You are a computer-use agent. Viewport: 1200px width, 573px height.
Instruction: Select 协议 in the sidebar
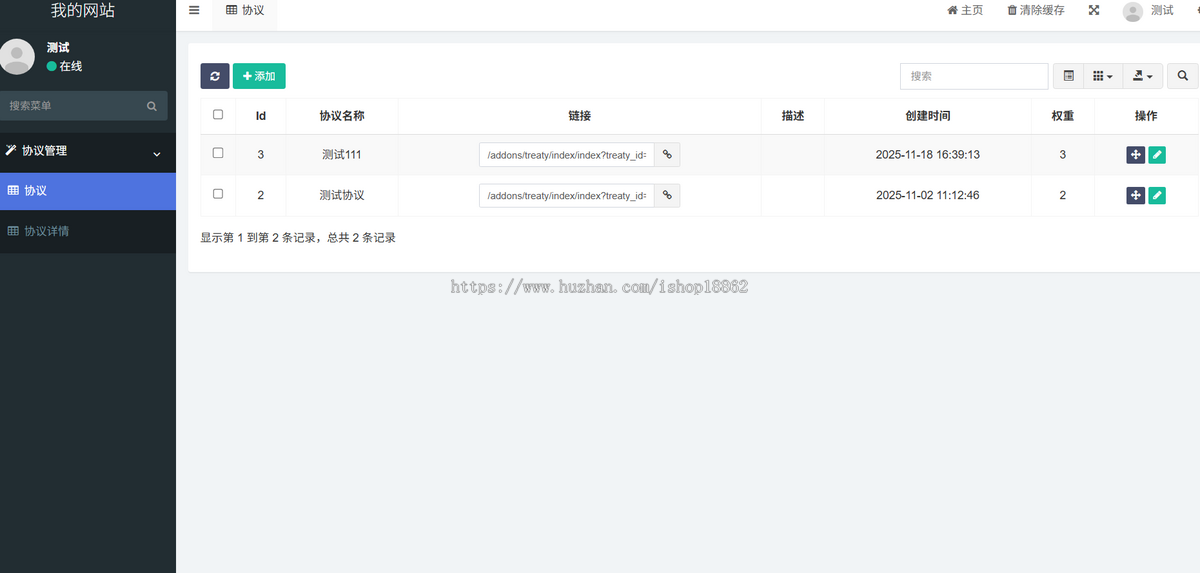[88, 191]
